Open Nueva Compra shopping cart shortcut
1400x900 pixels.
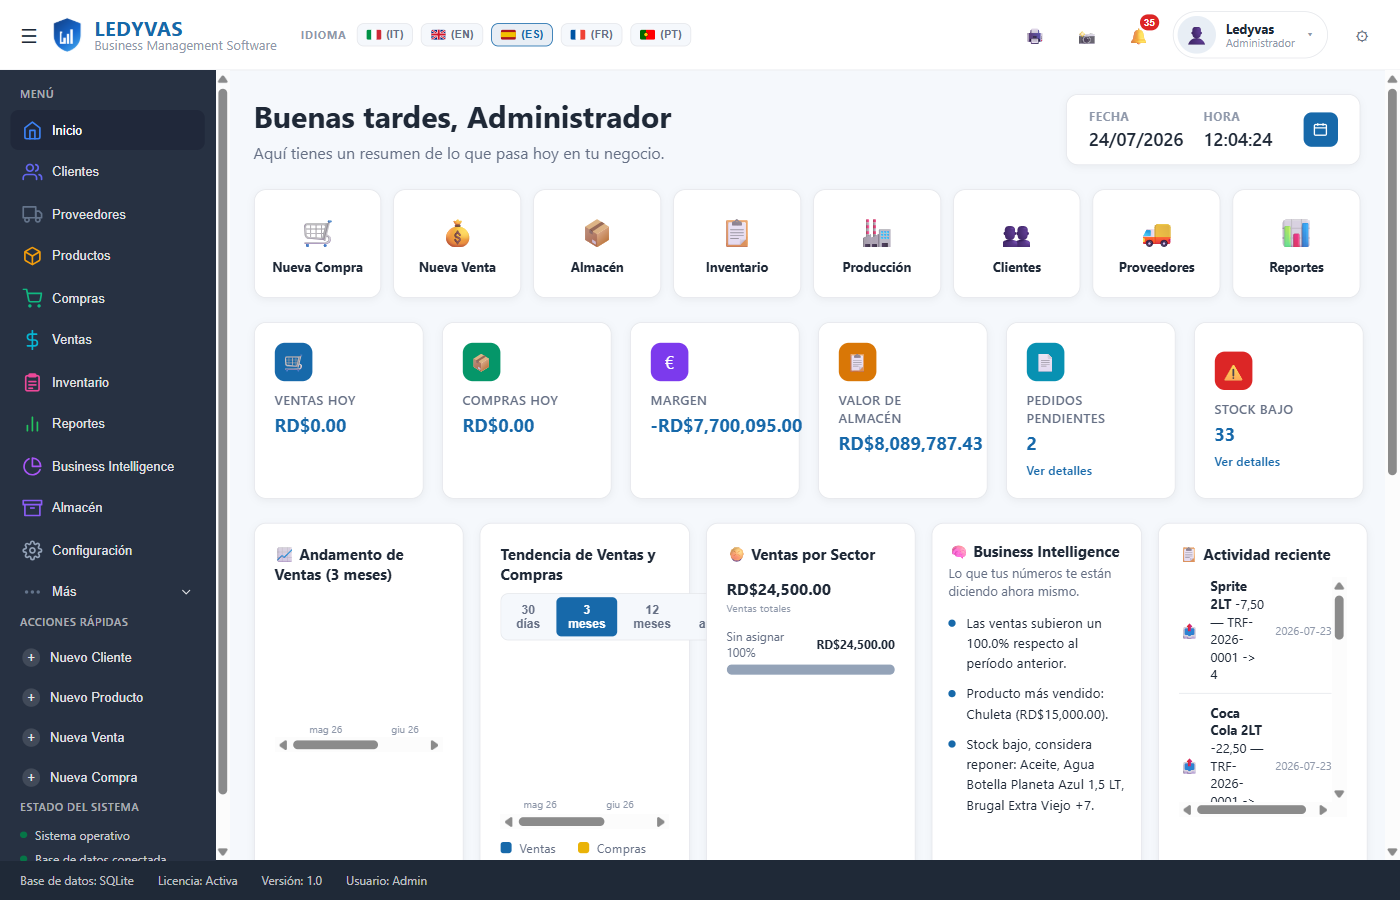[x=318, y=244]
